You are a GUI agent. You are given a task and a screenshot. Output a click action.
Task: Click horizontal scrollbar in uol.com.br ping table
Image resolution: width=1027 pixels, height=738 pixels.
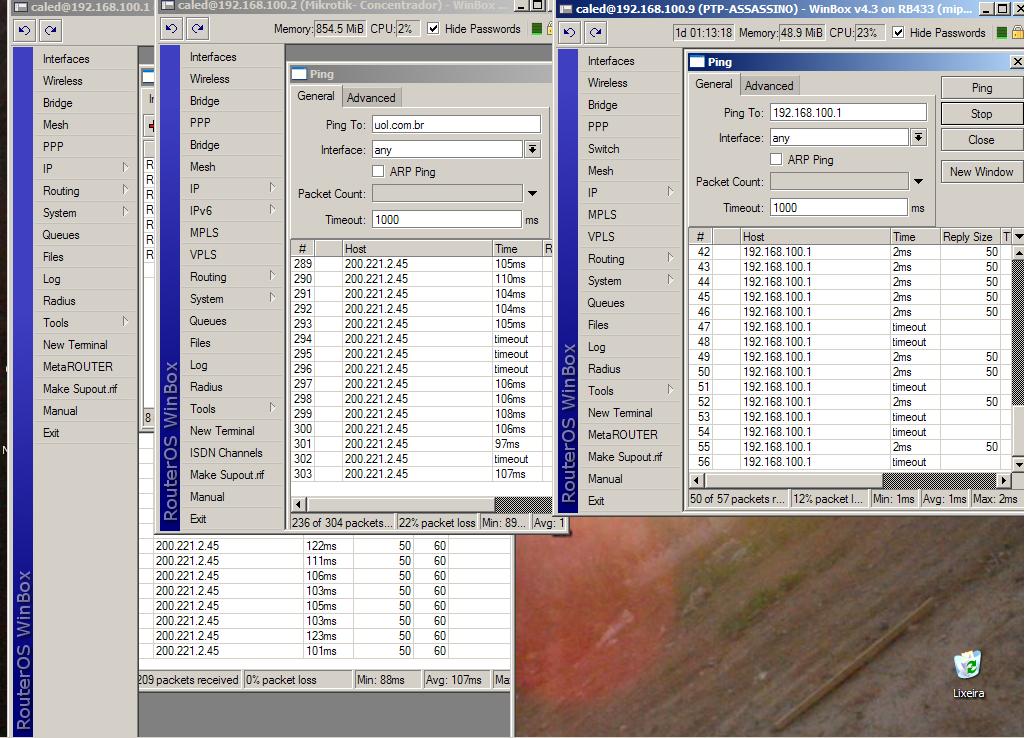point(422,504)
